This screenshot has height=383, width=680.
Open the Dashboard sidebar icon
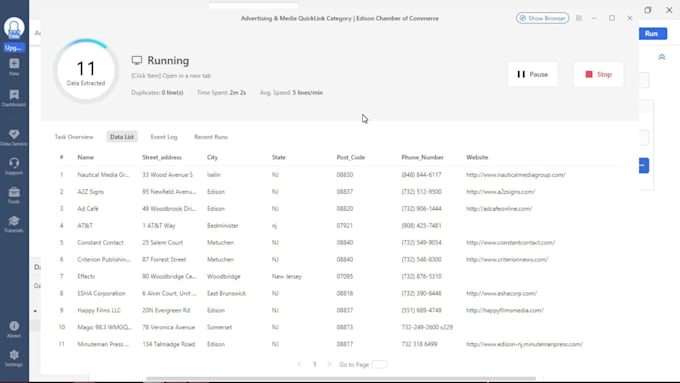coord(14,98)
